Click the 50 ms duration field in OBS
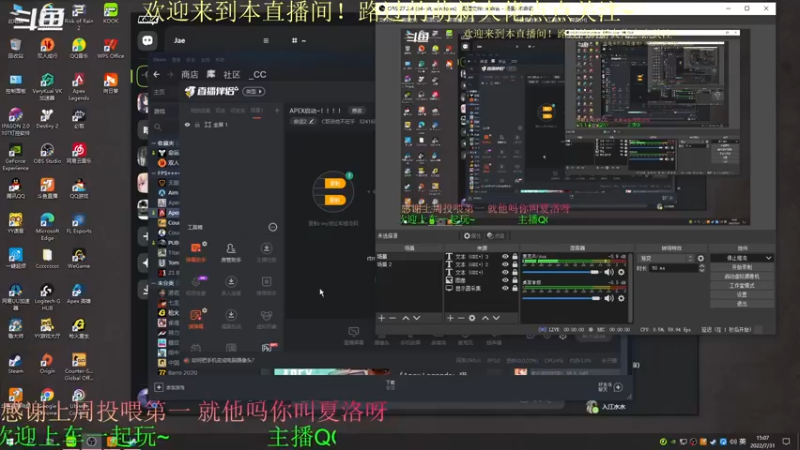 pos(673,268)
